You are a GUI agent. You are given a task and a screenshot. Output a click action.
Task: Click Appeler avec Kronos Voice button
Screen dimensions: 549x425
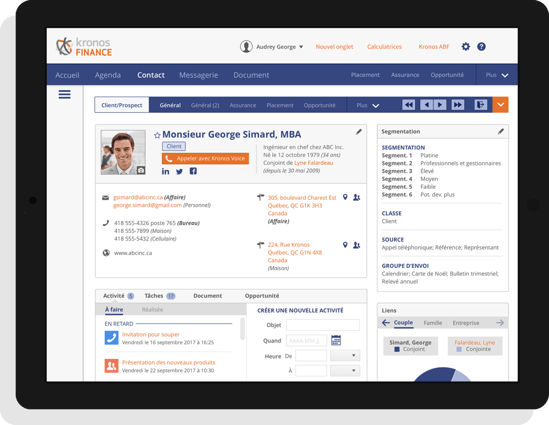[205, 159]
